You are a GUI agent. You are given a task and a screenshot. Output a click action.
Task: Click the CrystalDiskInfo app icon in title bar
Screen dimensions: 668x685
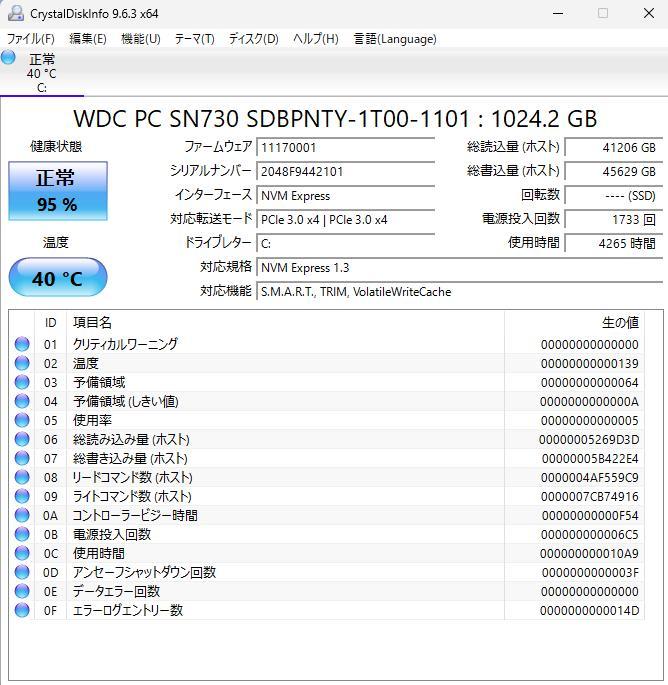[x=16, y=14]
